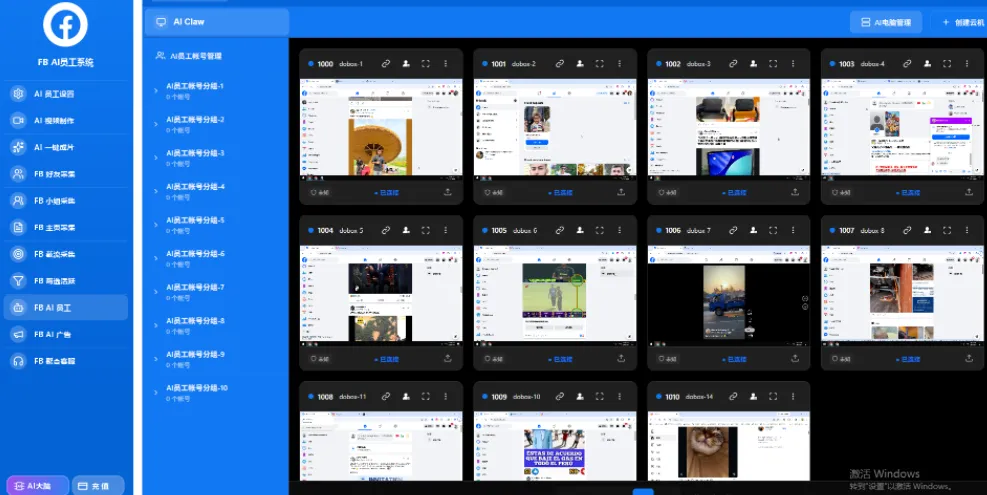Click the link icon on card 1001 dobox-2
The height and width of the screenshot is (495, 987).
point(560,64)
